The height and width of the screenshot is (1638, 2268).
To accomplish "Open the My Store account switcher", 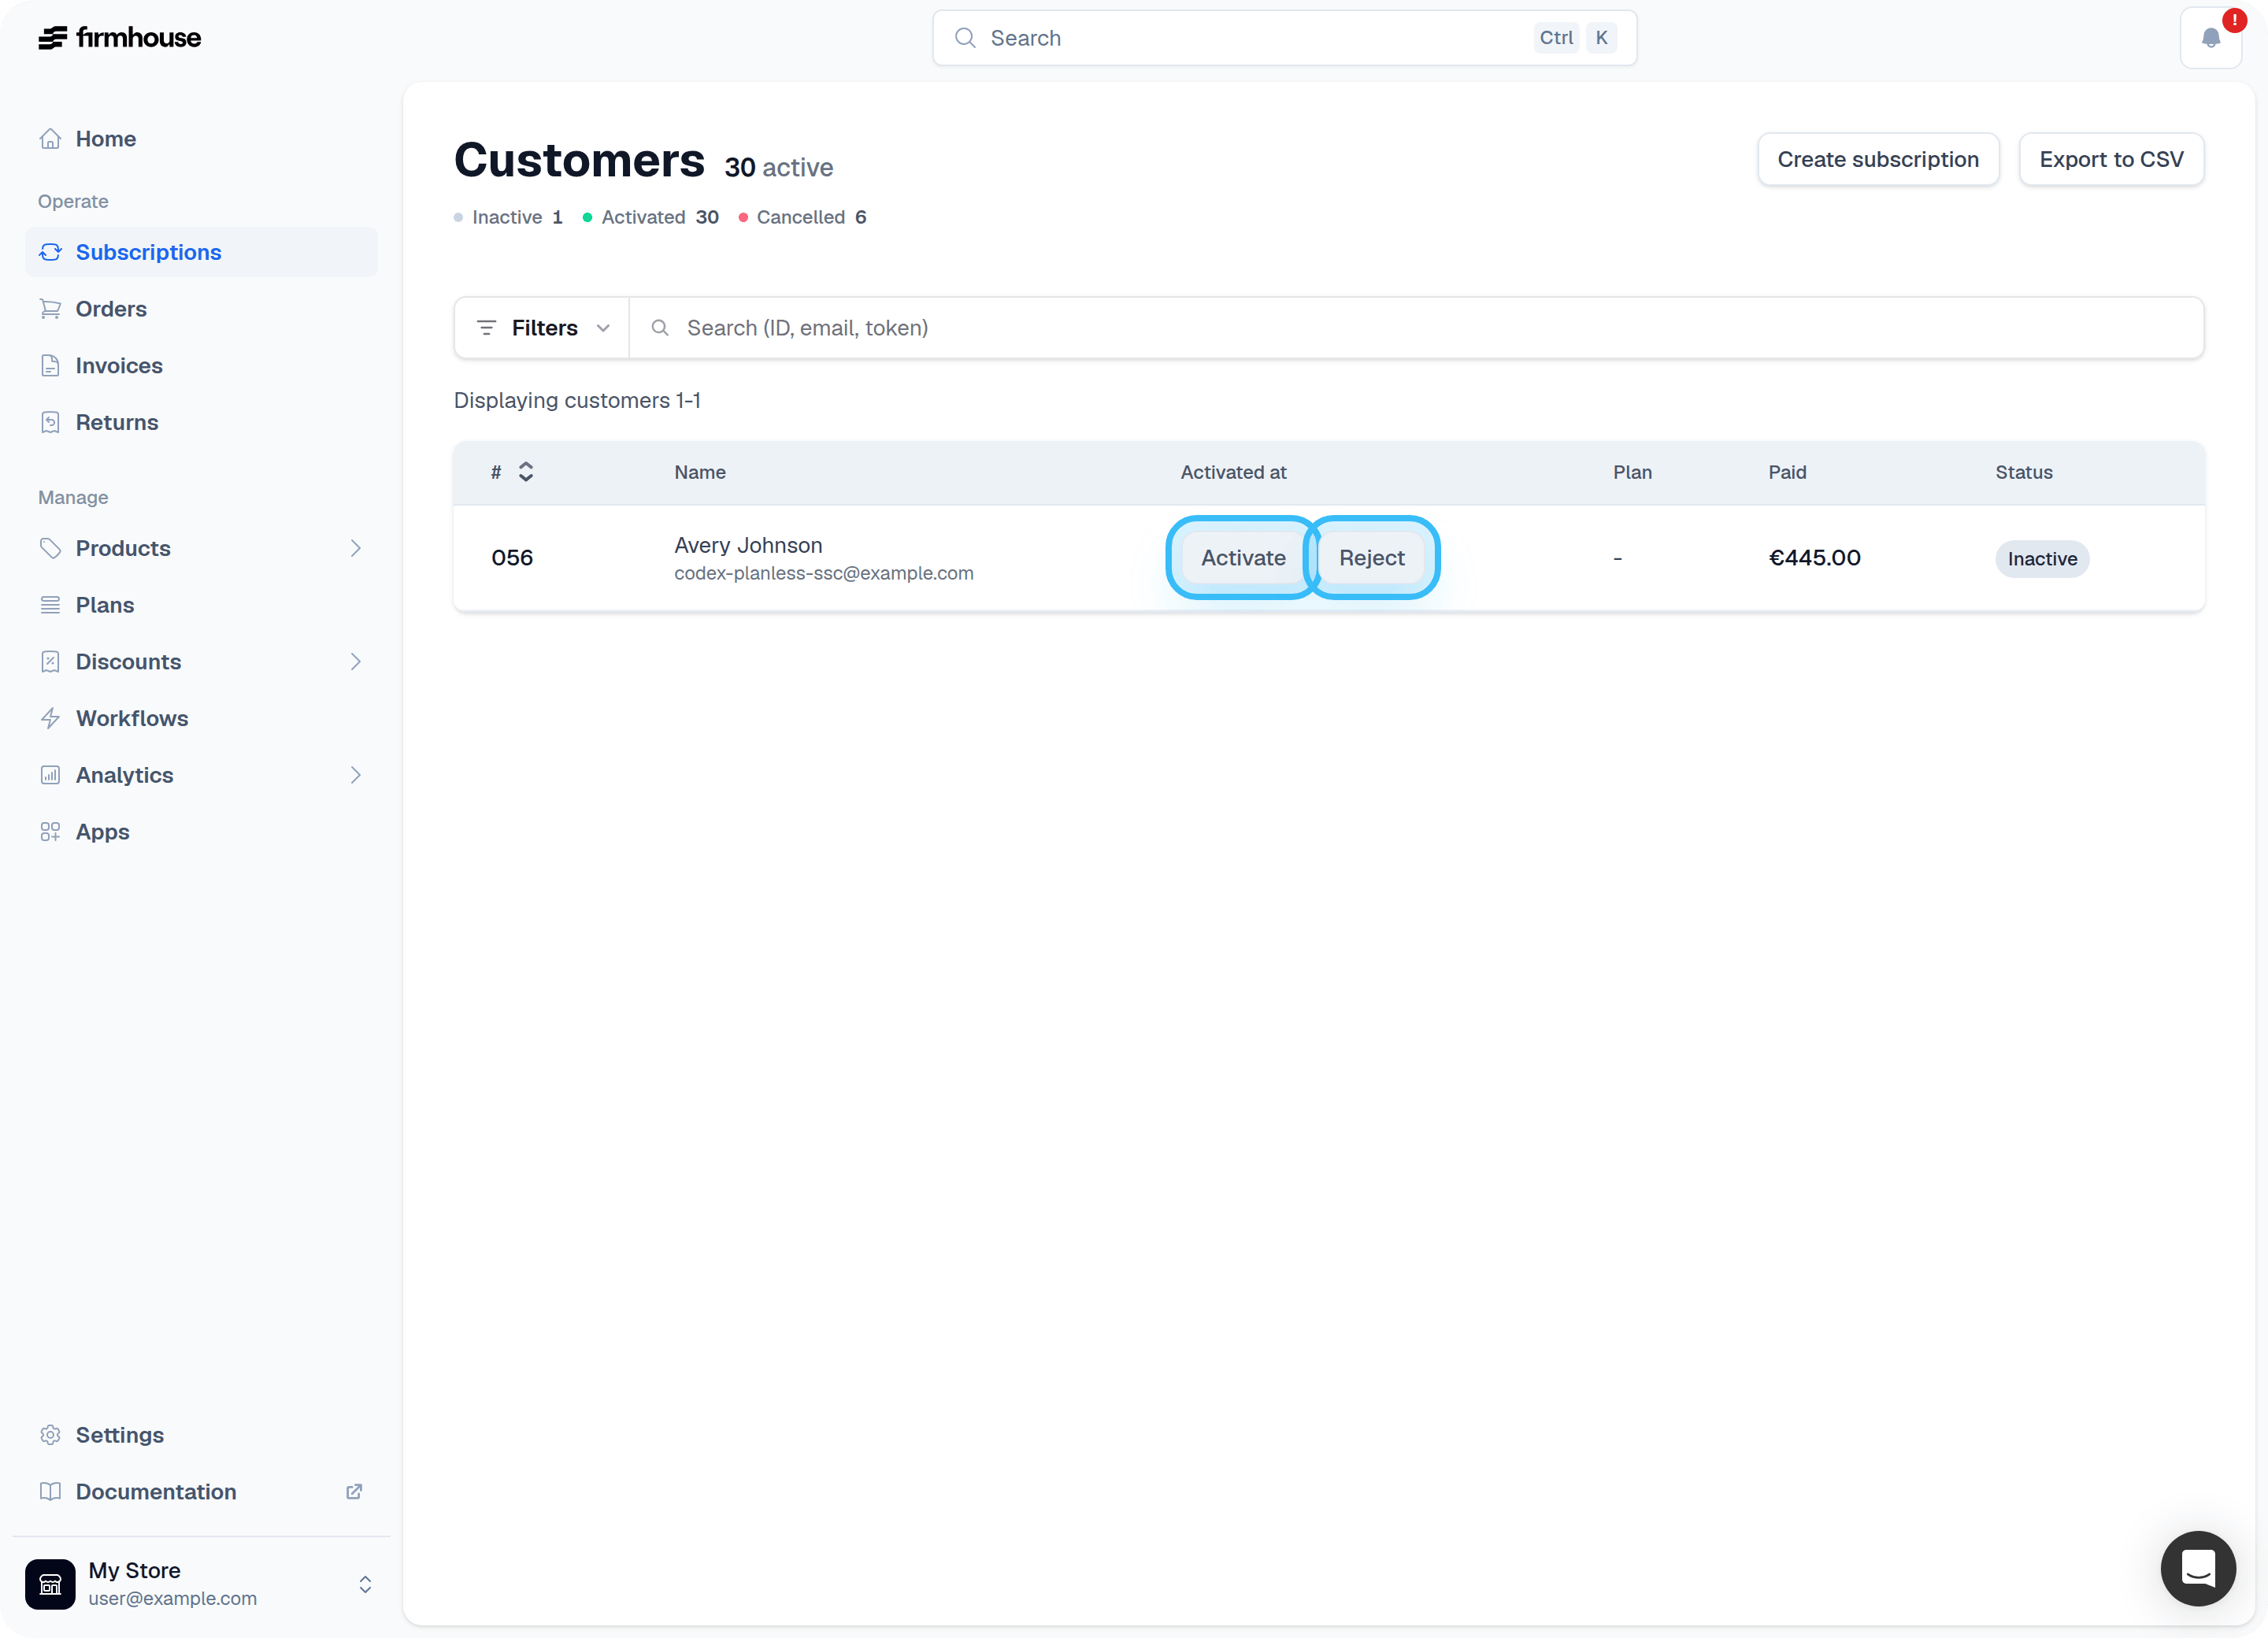I will pyautogui.click(x=200, y=1584).
